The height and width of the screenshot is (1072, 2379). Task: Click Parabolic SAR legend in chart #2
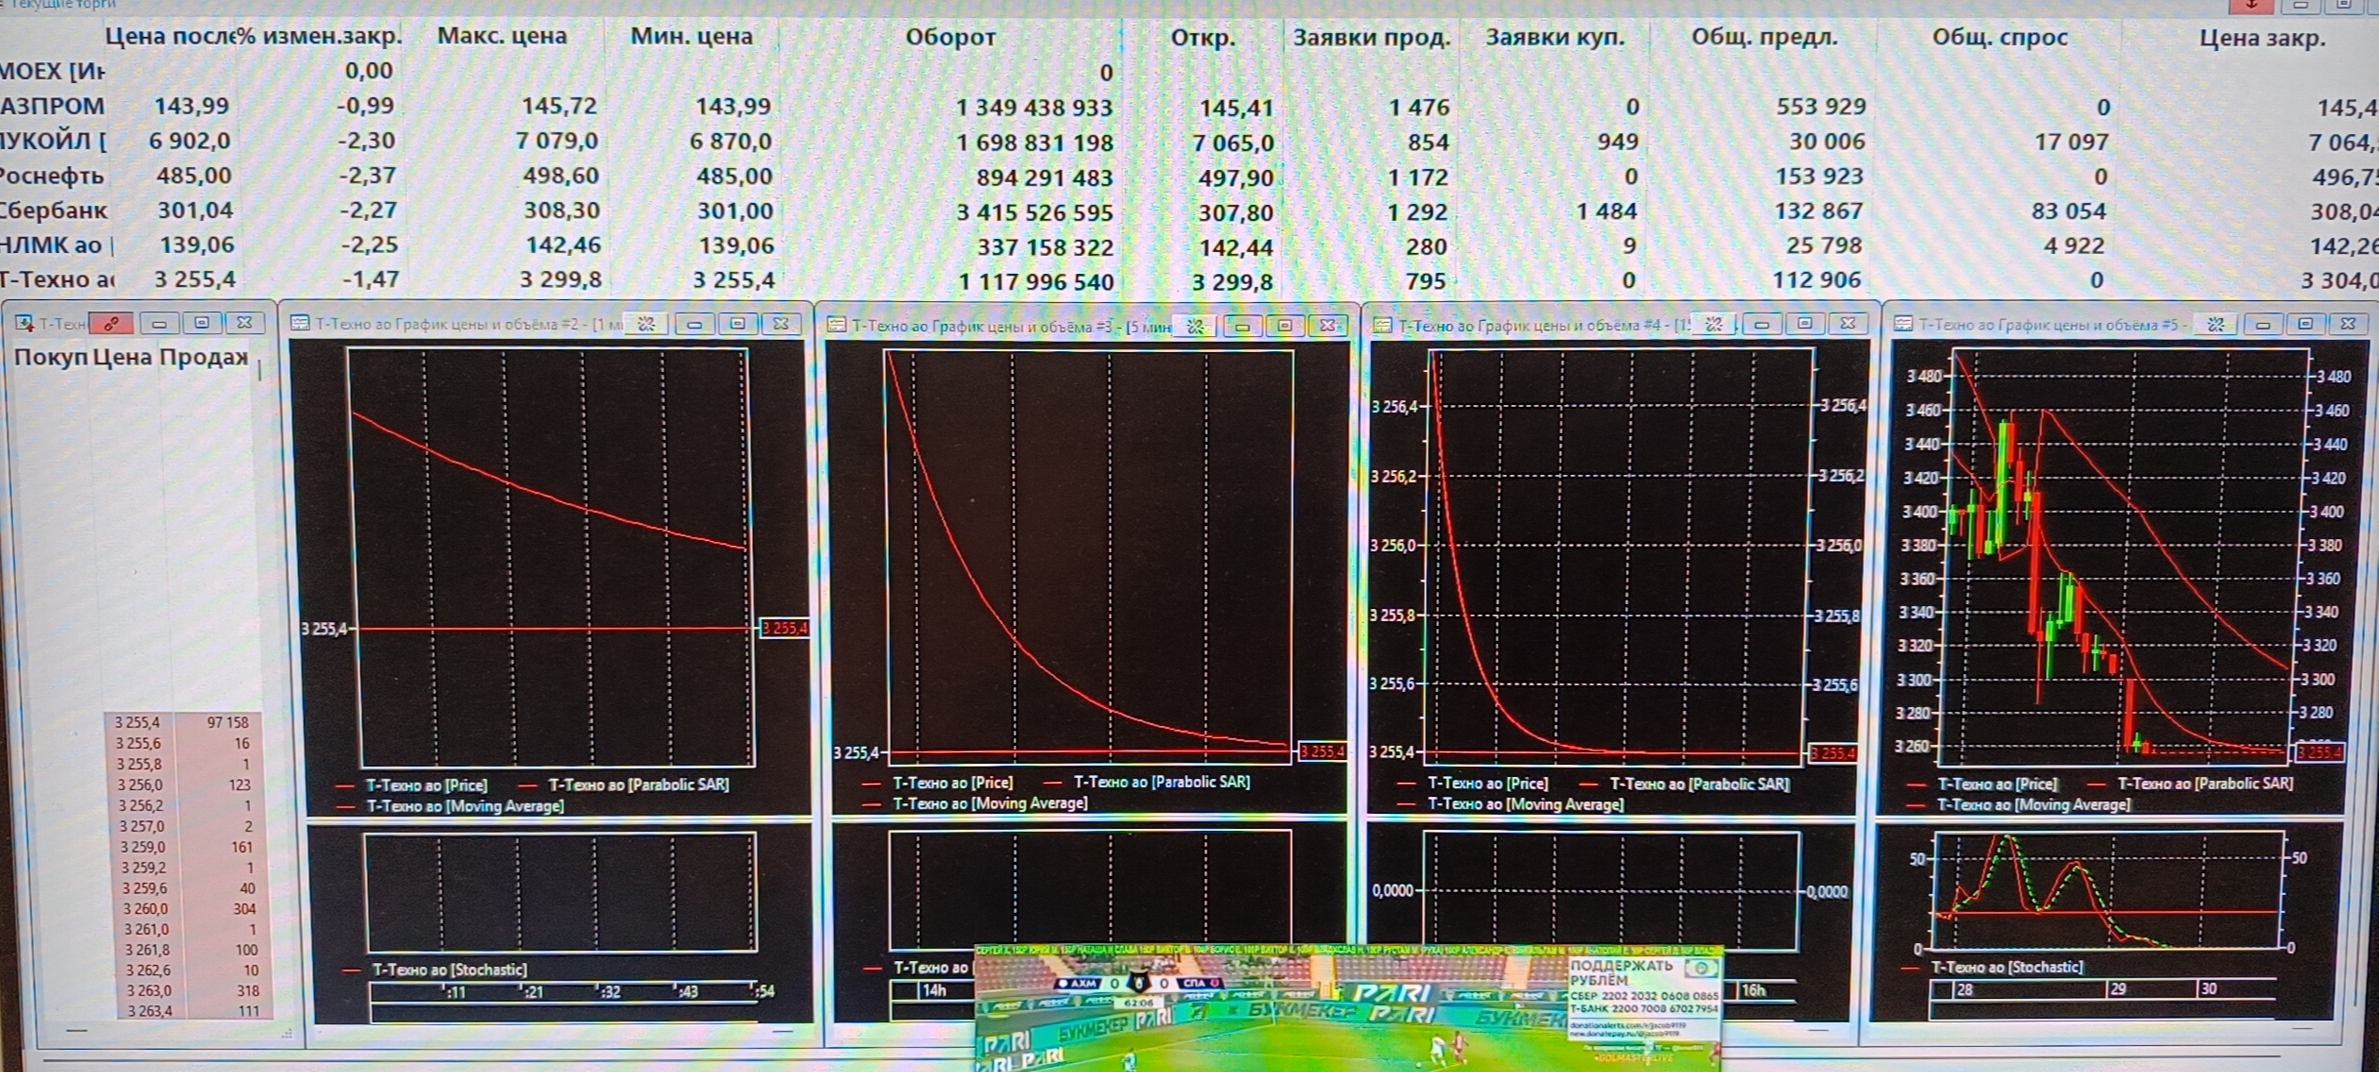click(638, 785)
